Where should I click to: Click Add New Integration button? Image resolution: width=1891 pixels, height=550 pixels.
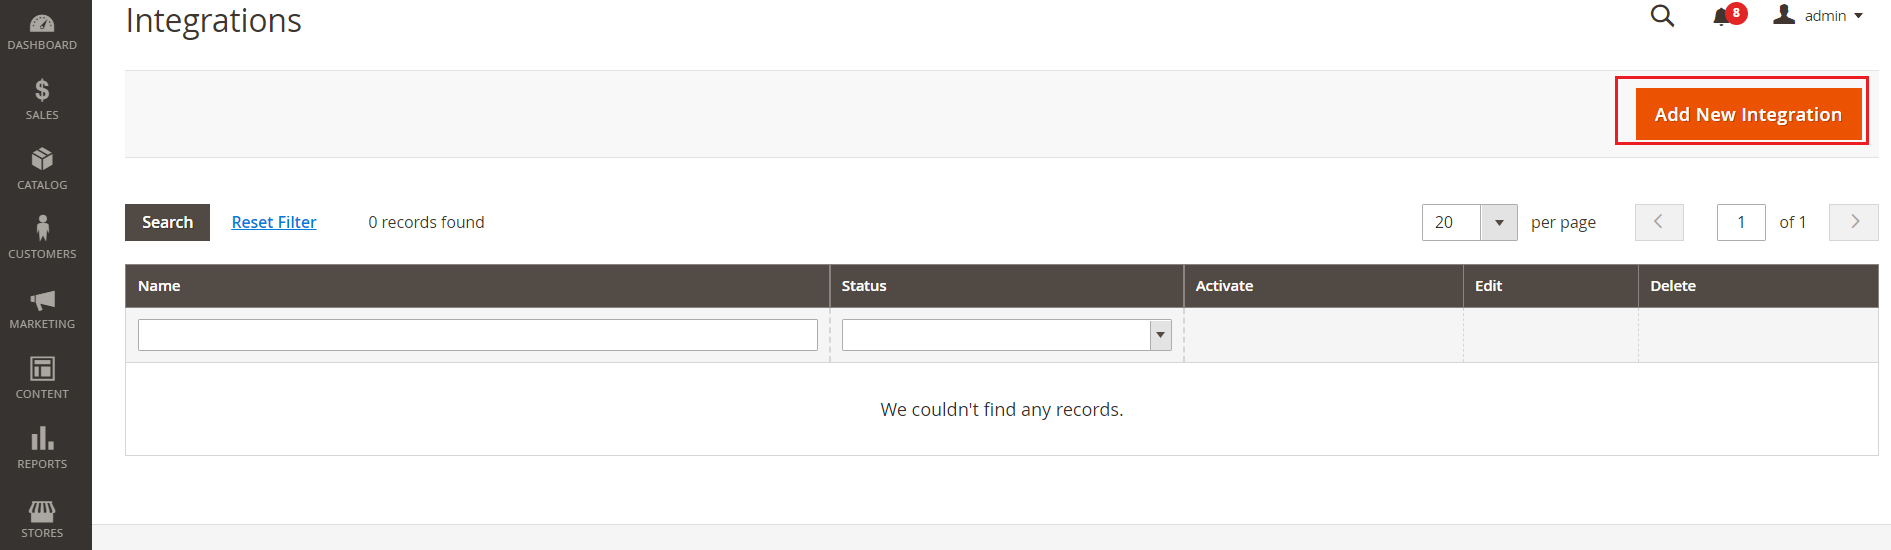(1747, 114)
